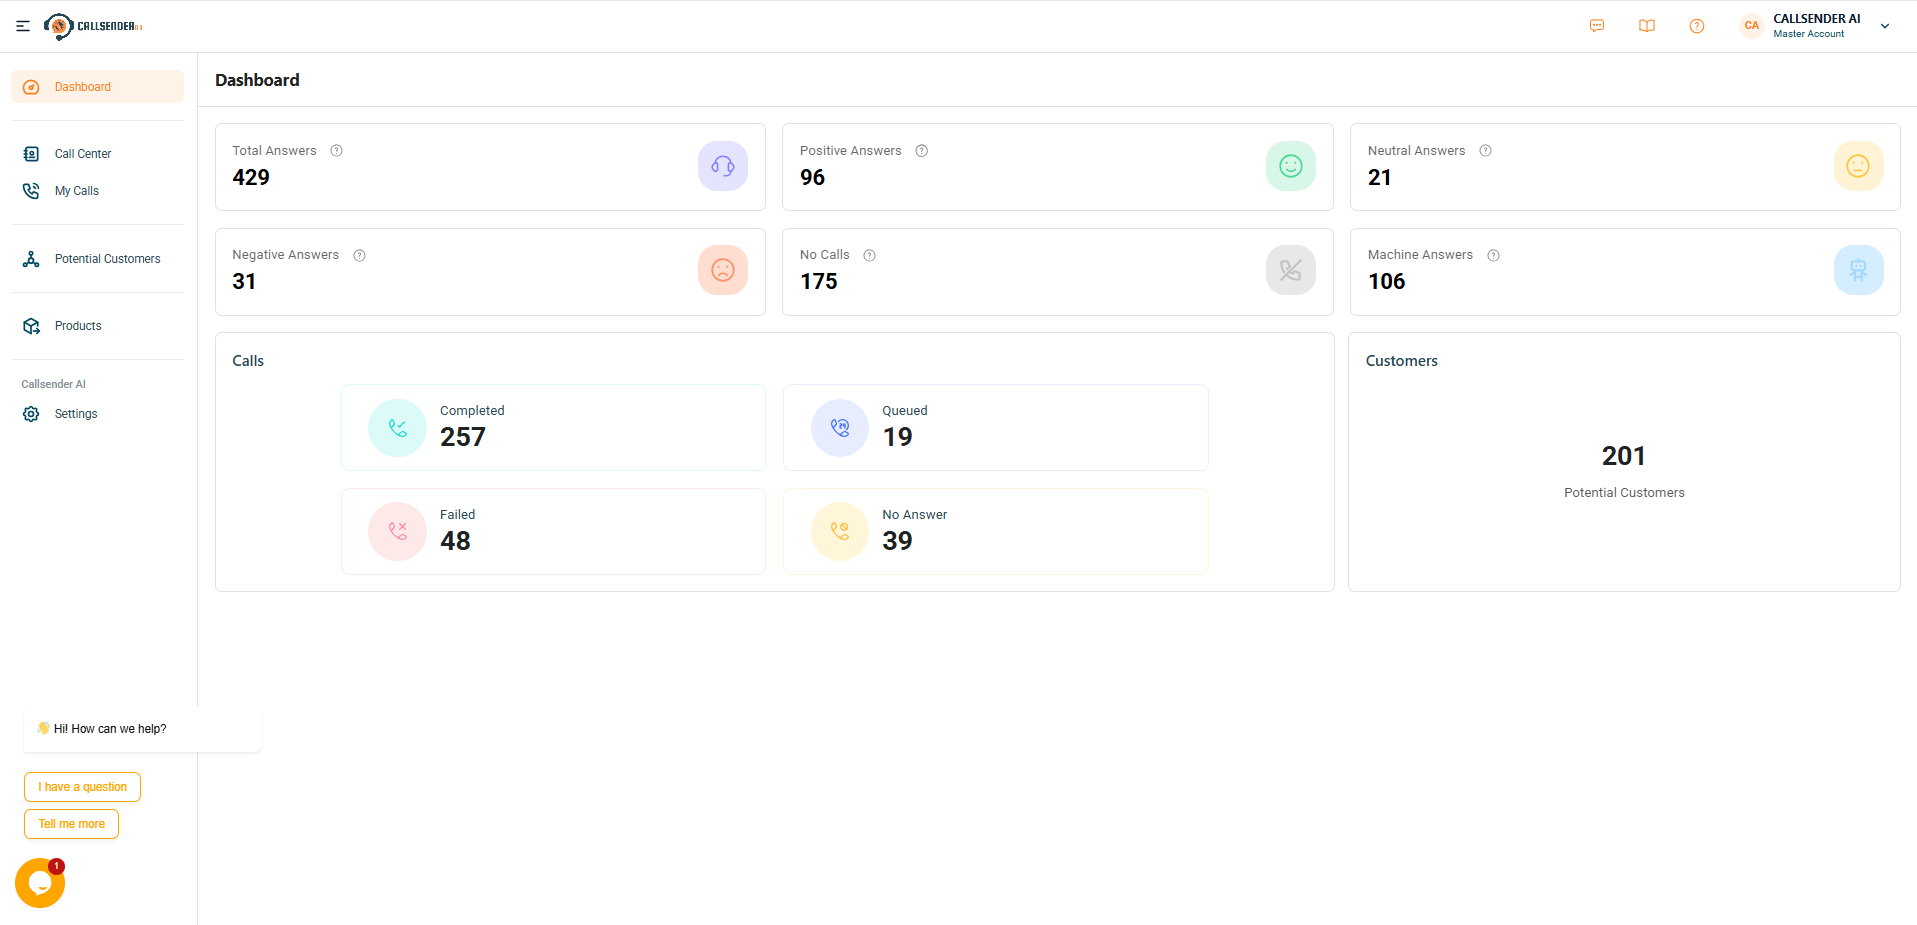Click the info icon next to Machine Answers
Screen dimensions: 1917x925
1493,255
